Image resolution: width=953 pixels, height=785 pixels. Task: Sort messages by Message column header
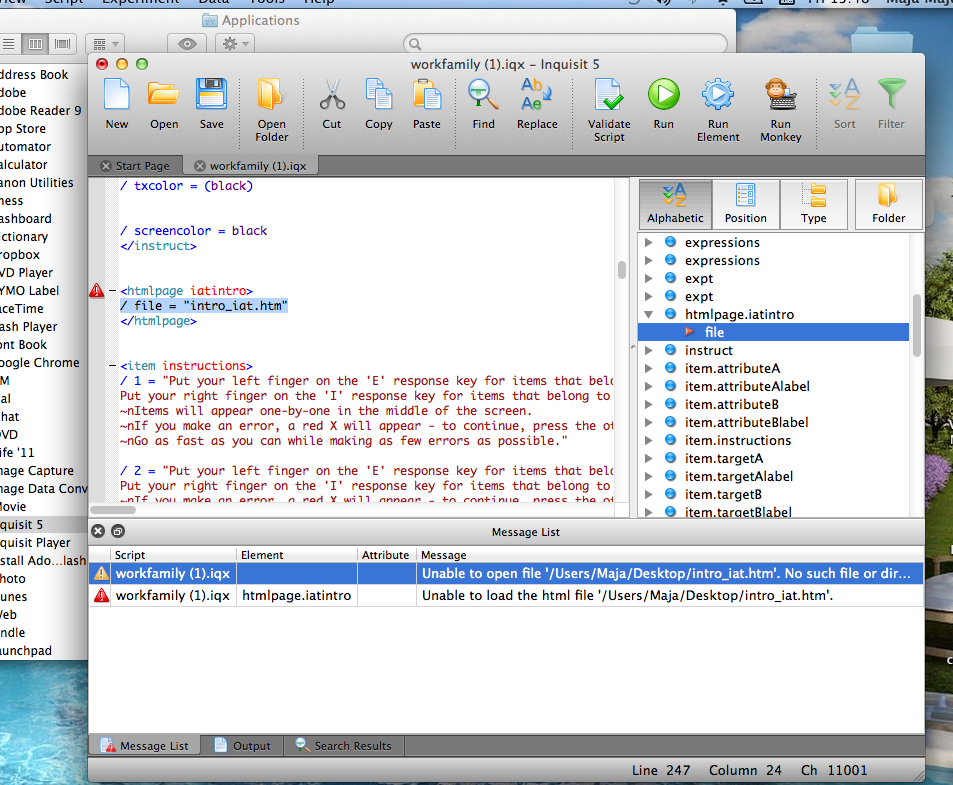[670, 555]
